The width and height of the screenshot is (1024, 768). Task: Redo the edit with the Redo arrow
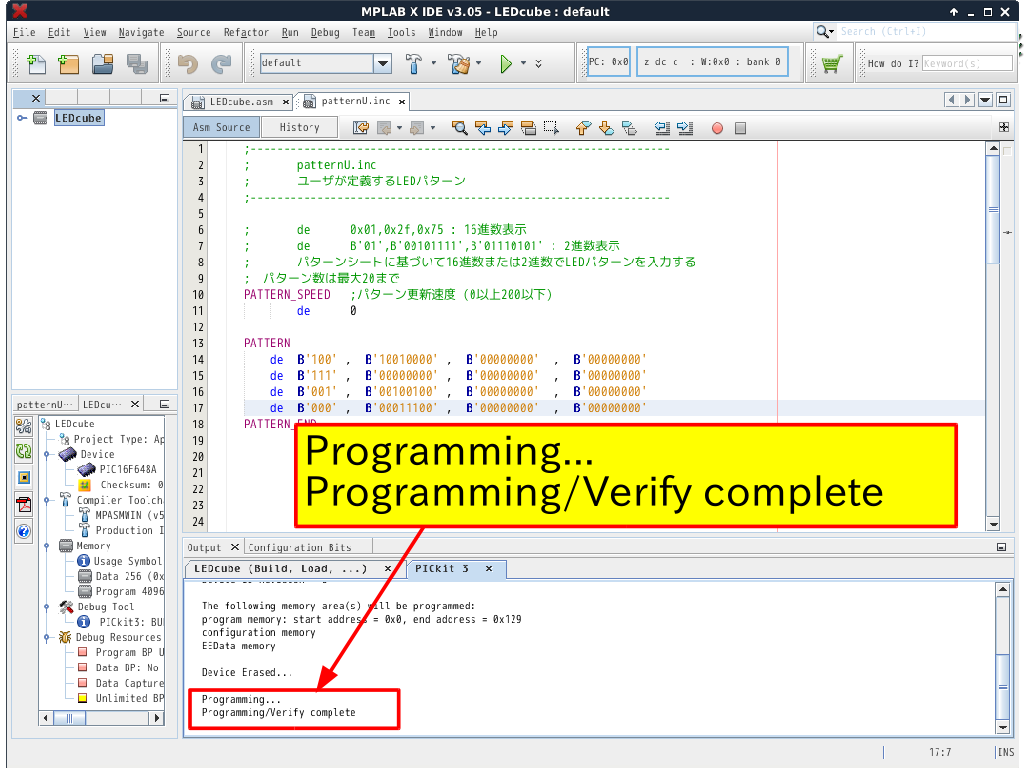[x=221, y=63]
